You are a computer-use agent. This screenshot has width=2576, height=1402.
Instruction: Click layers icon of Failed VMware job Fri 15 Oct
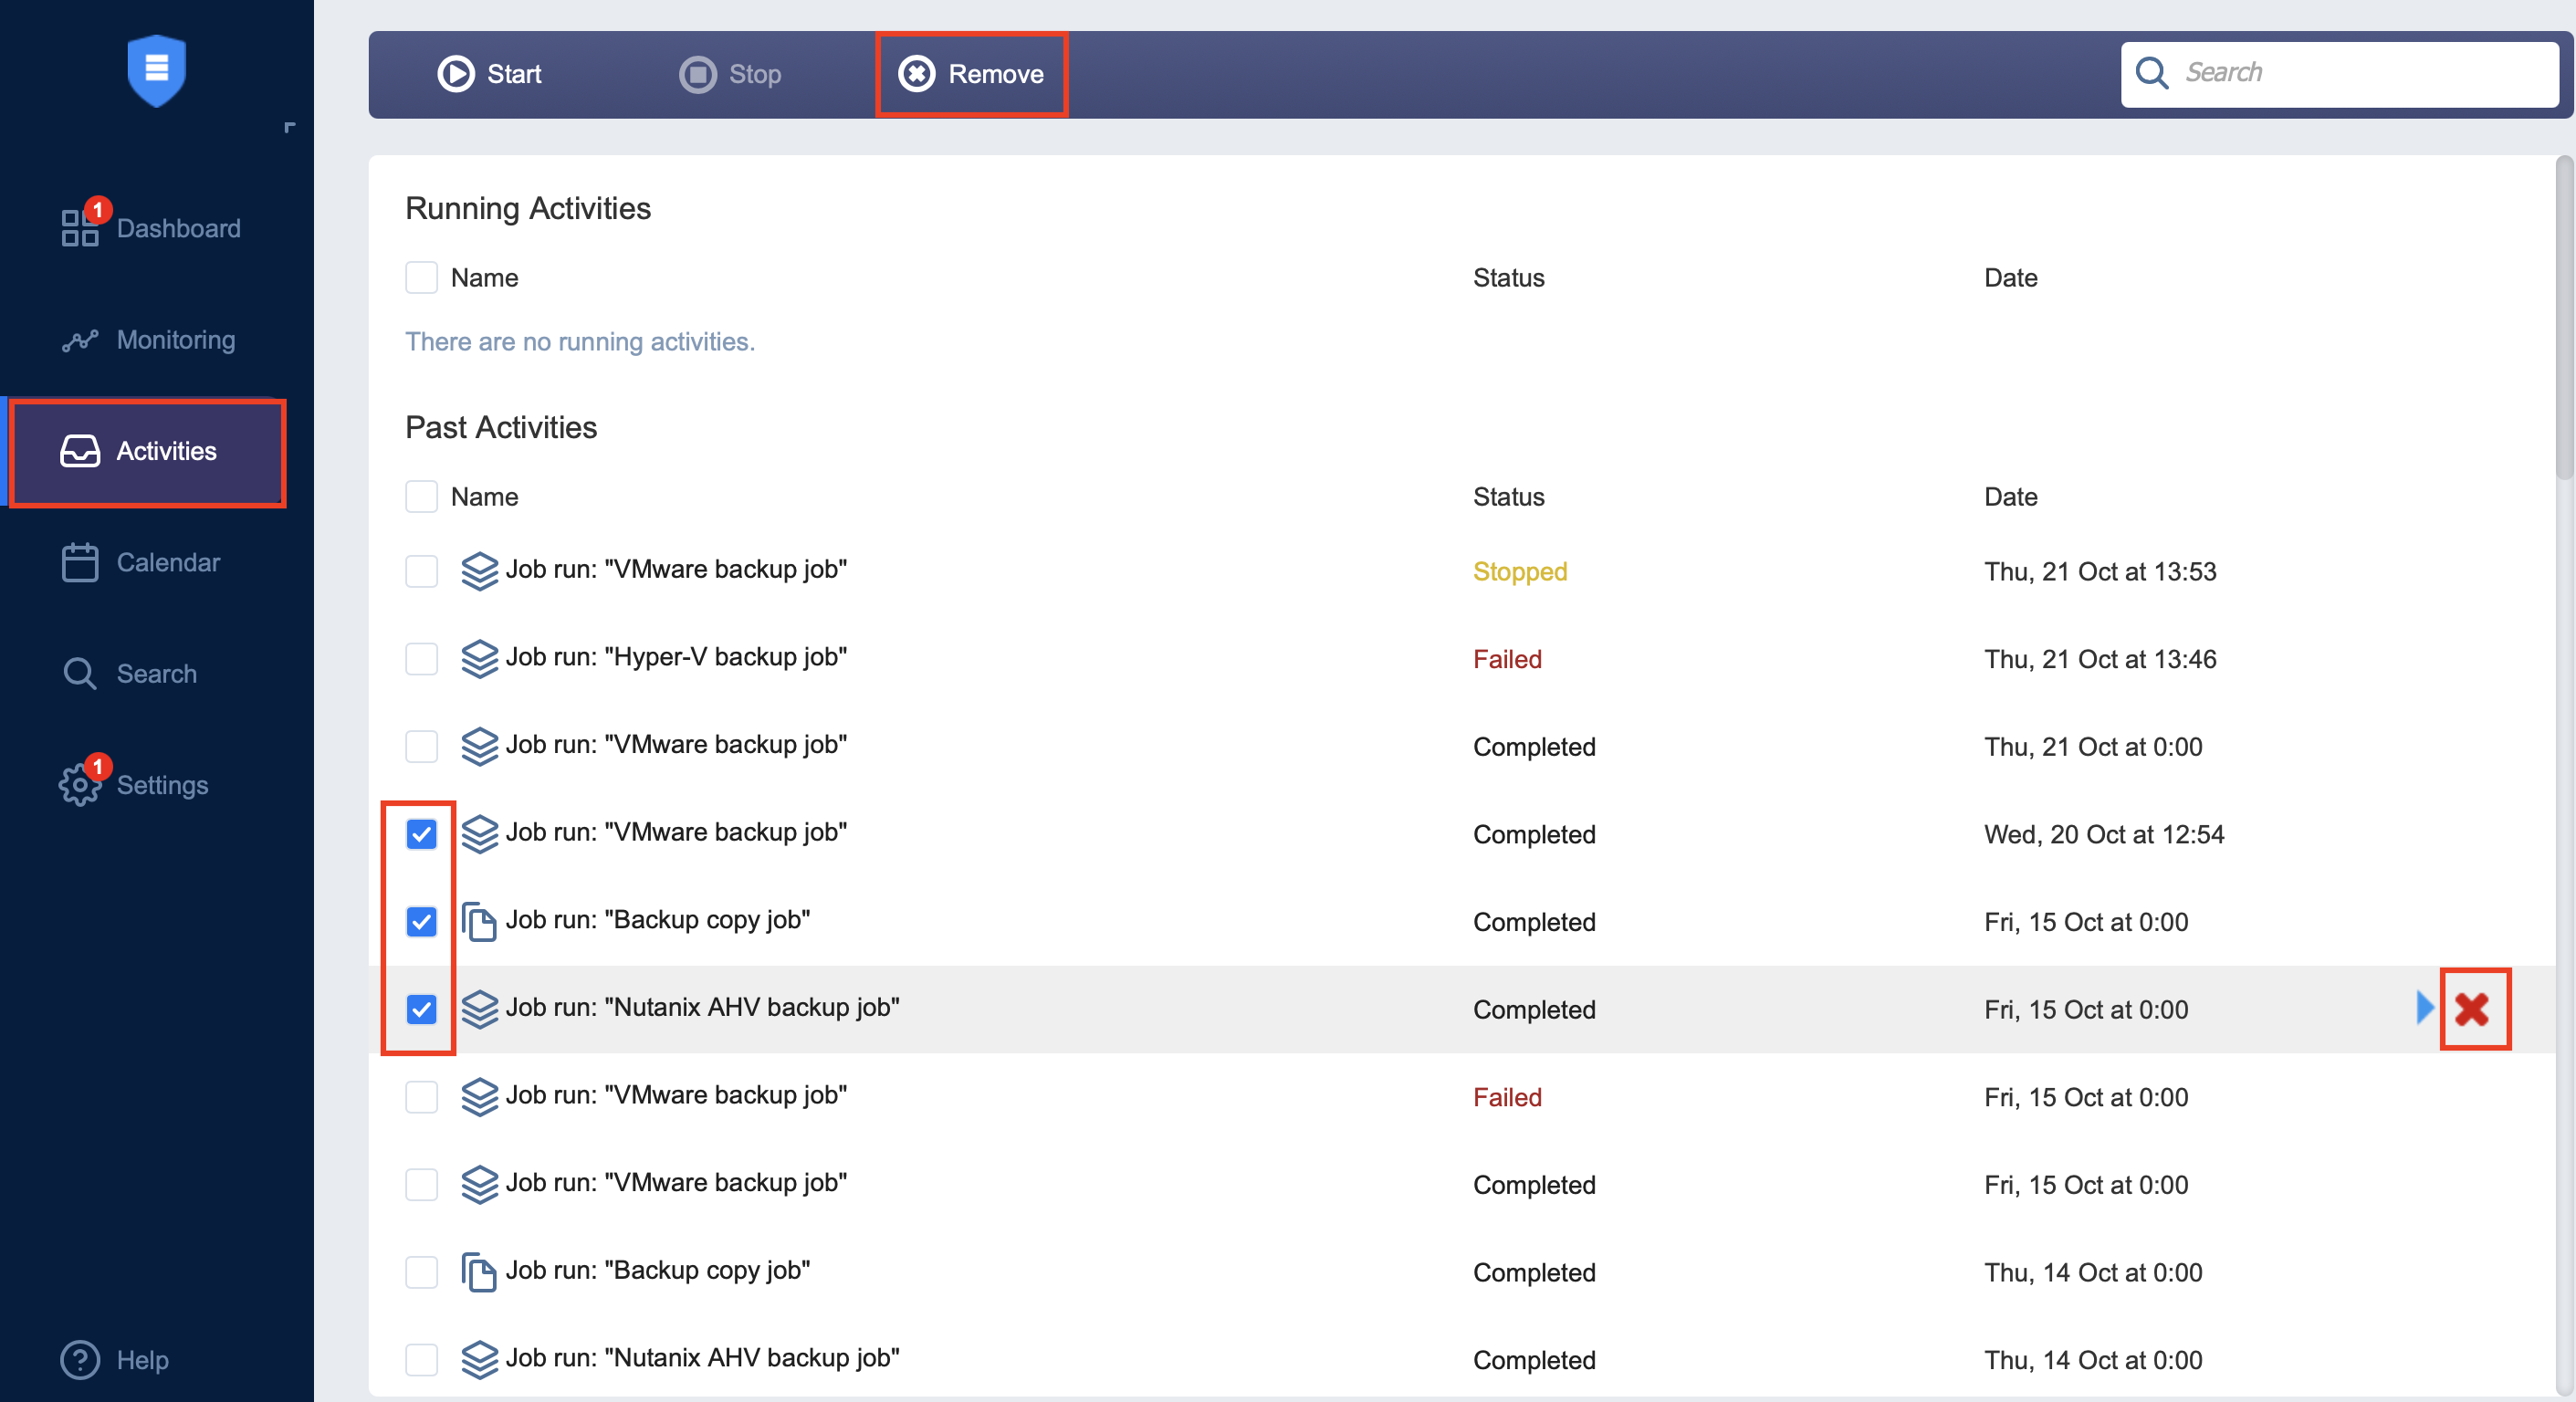click(x=480, y=1098)
